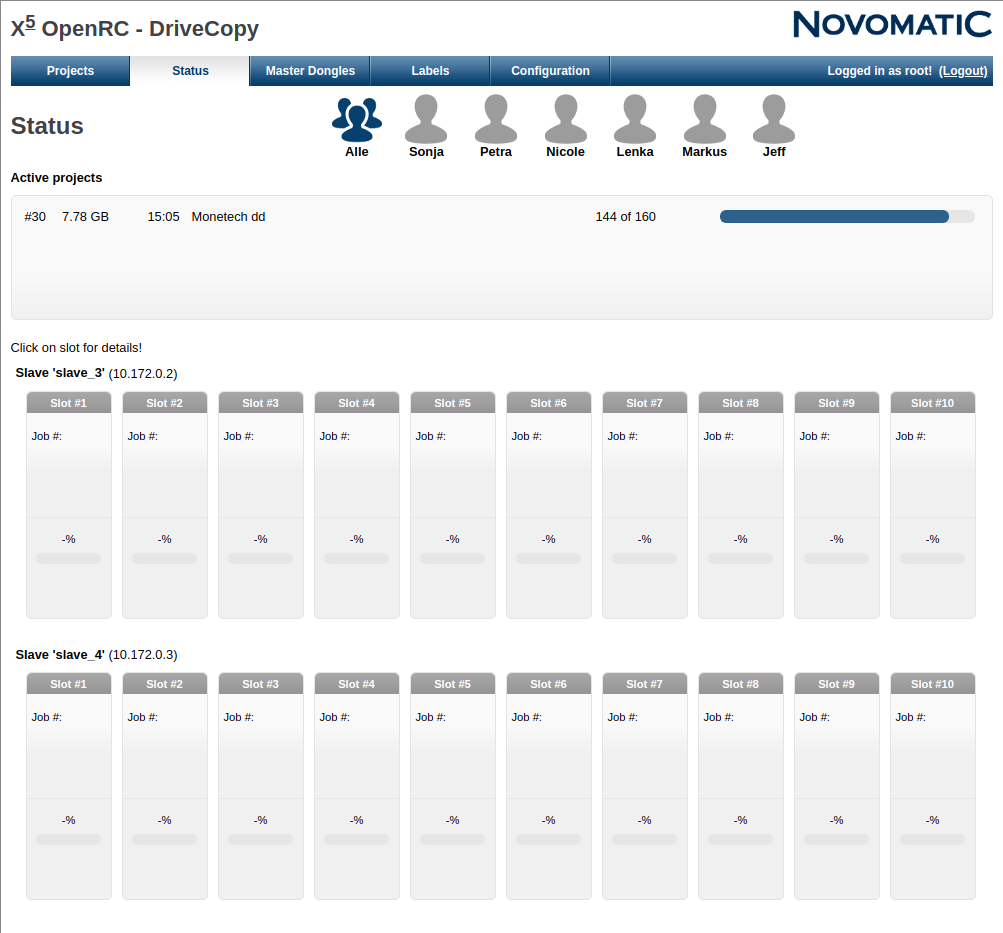Click the Markus user avatar
Screen dimensions: 1003x933
tap(704, 121)
